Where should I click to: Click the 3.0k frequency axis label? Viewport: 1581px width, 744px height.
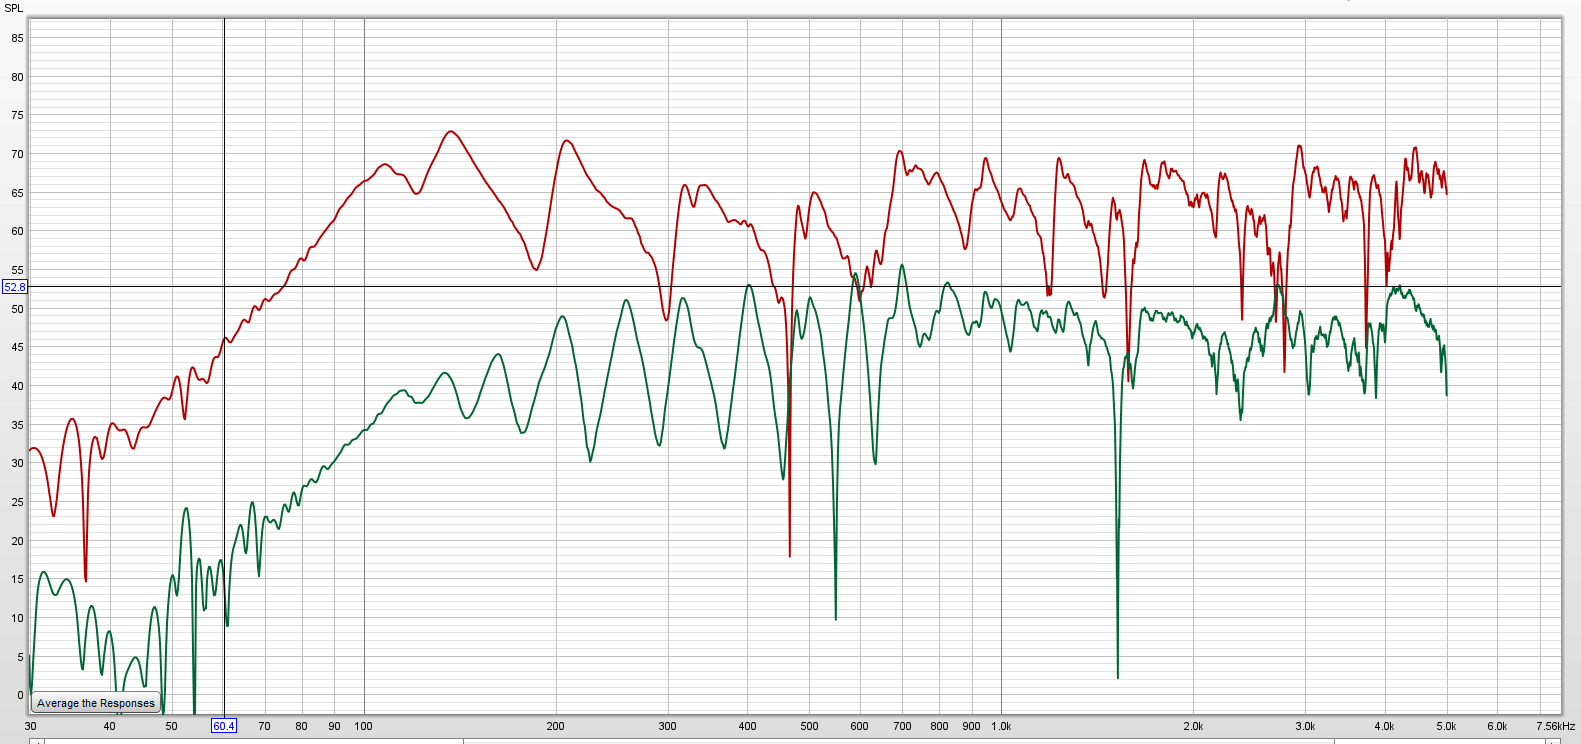pyautogui.click(x=1305, y=726)
